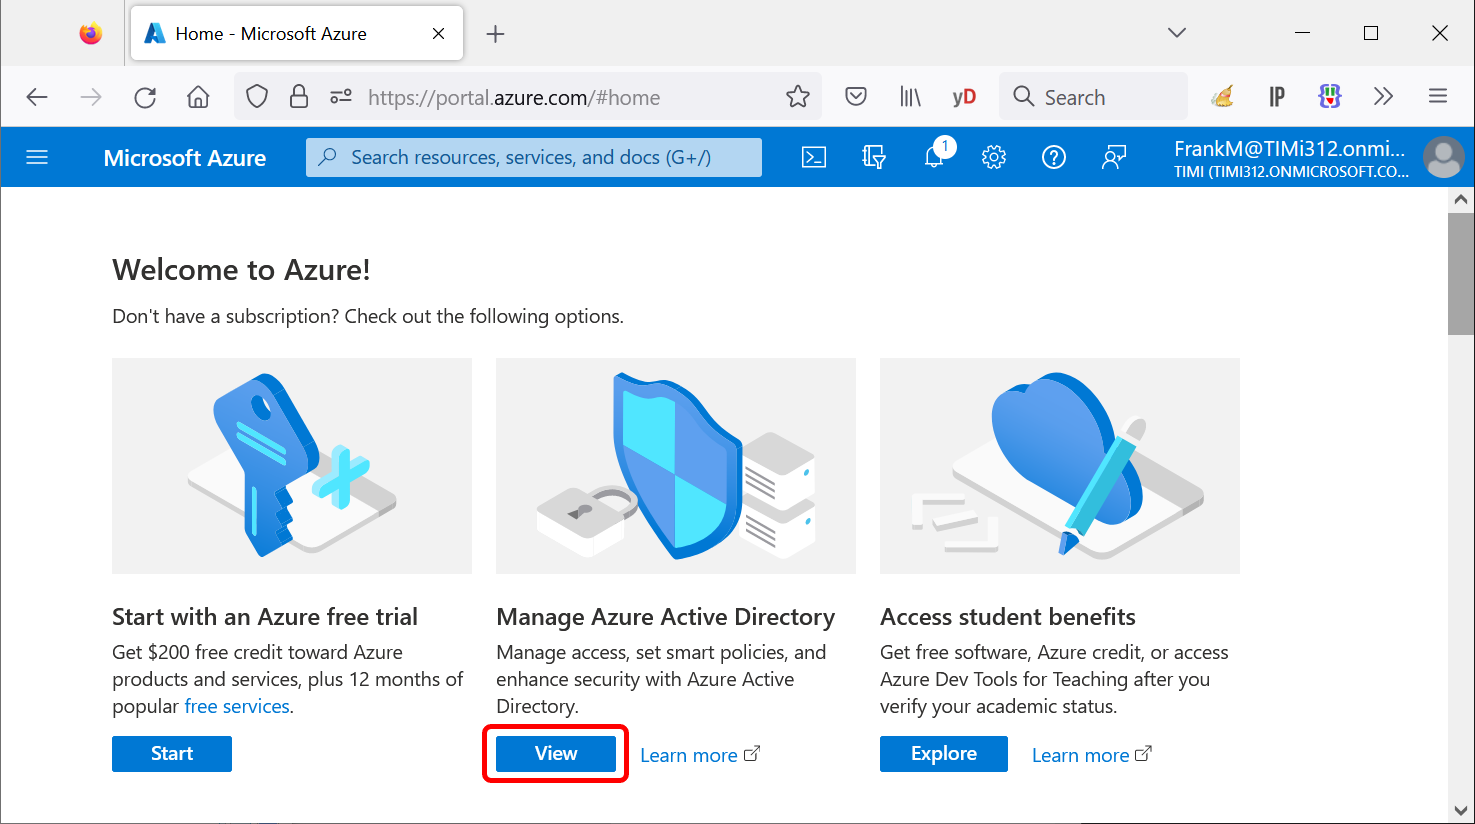
Task: Open Azure Cloud Shell
Action: click(x=814, y=157)
